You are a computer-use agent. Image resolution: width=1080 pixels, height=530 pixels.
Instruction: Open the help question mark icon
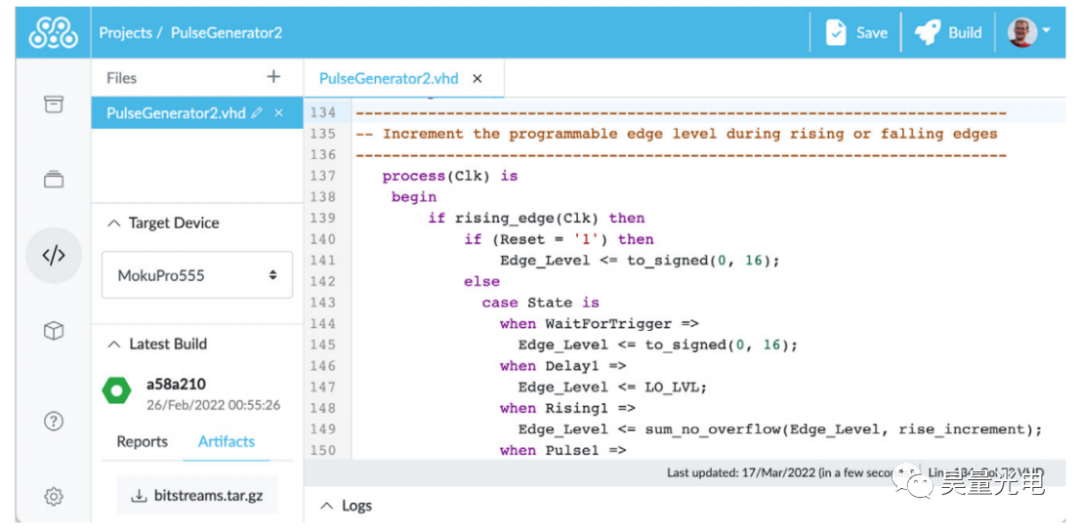[54, 421]
